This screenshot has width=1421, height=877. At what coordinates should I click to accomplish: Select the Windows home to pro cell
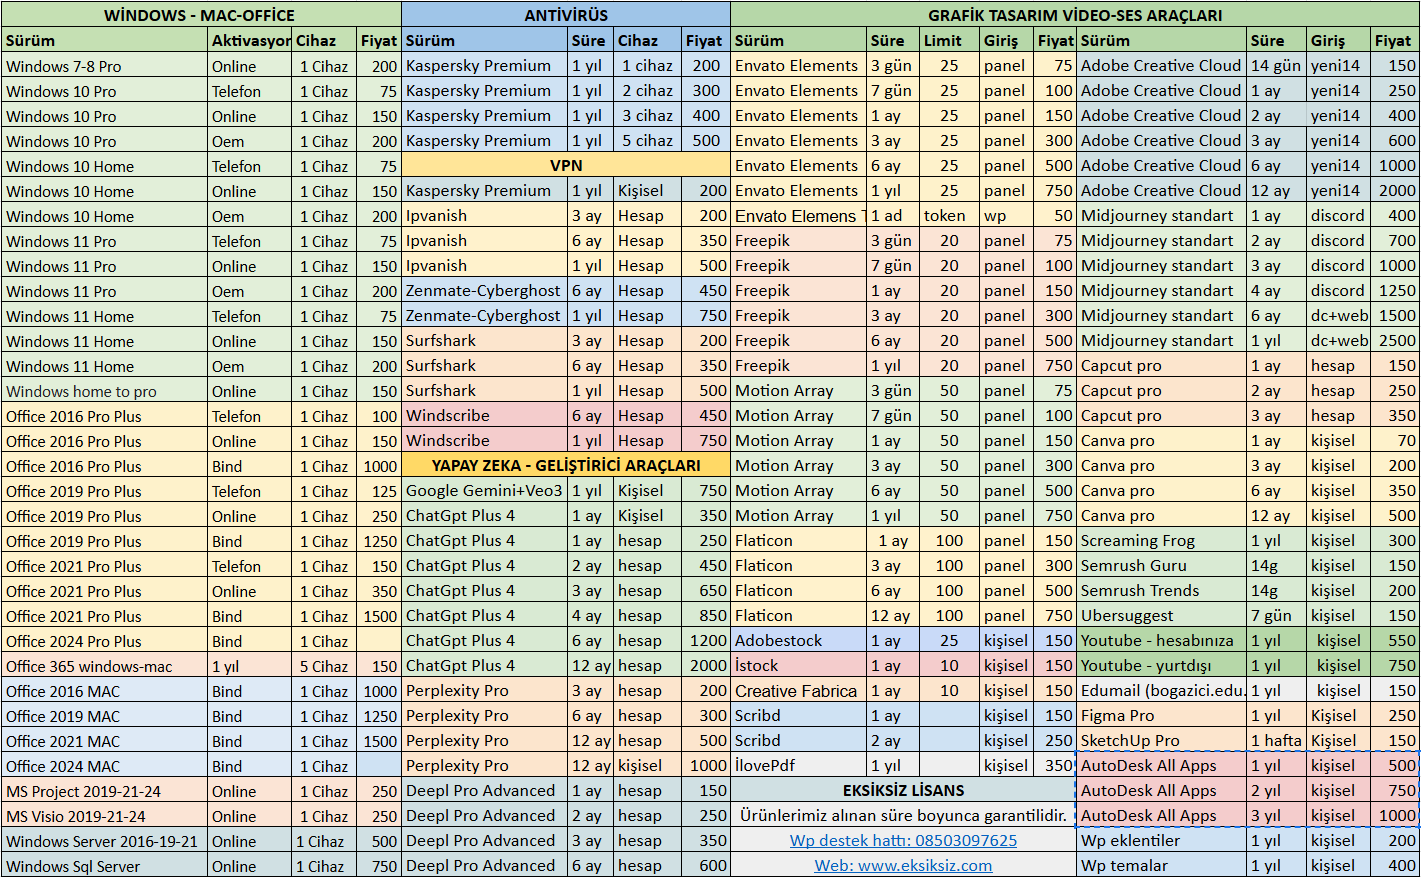[x=105, y=391]
